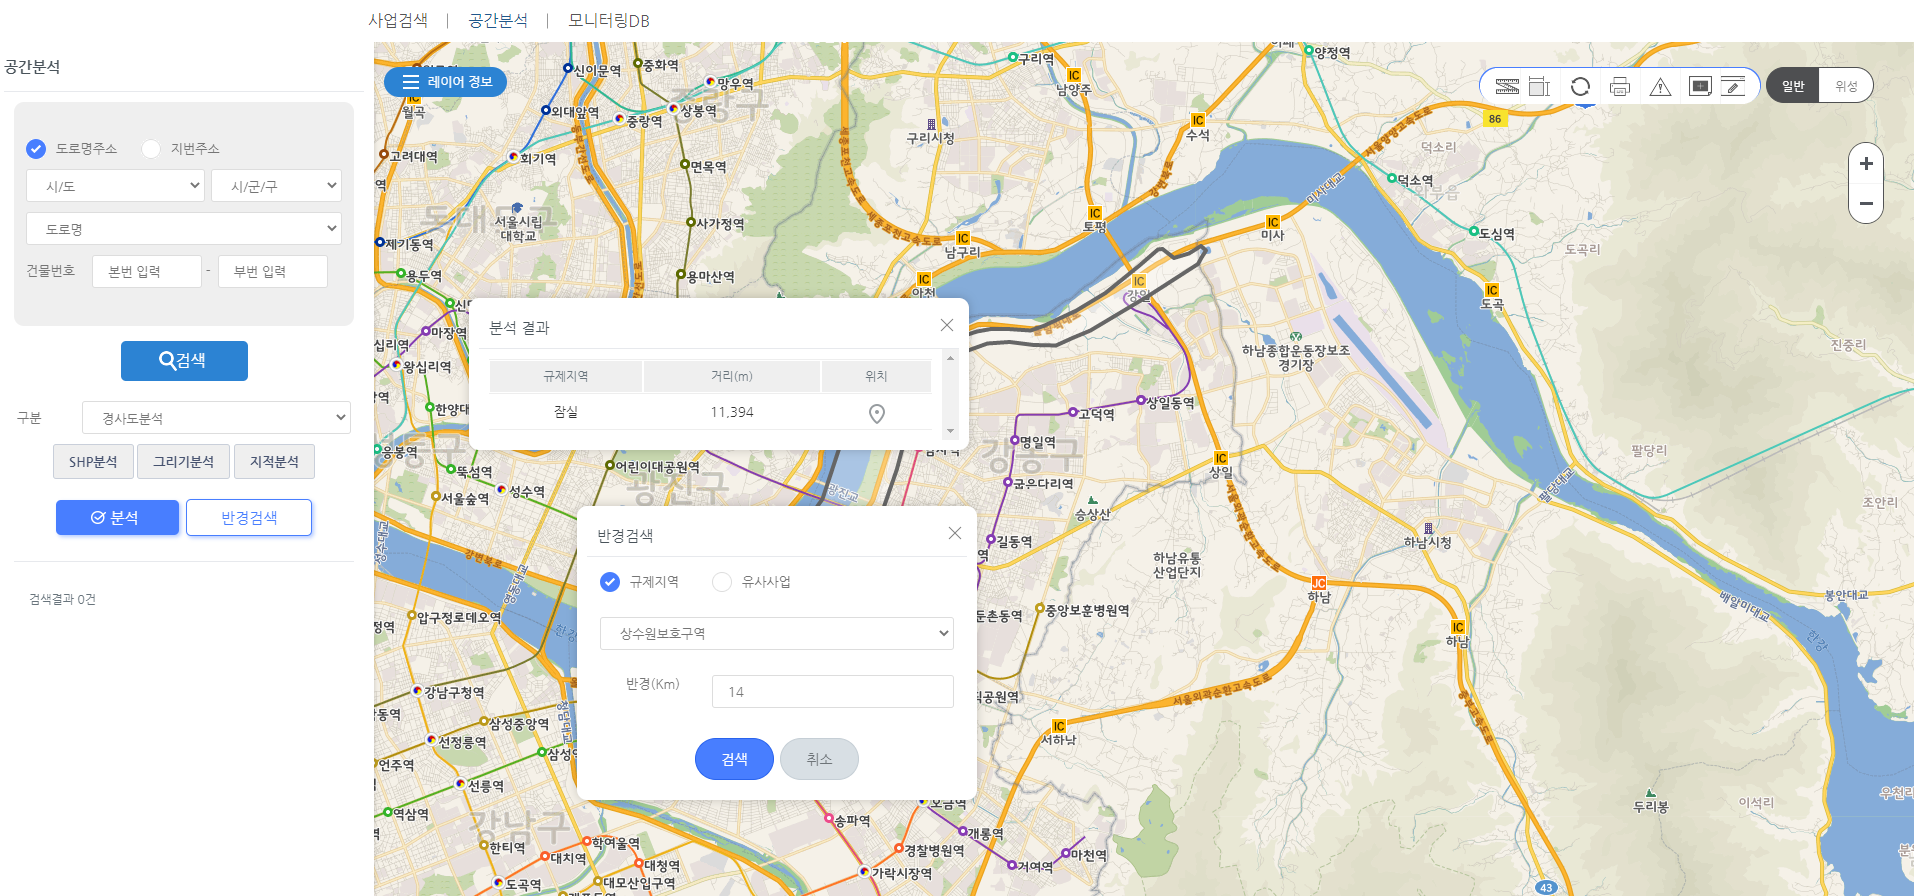Expand the 시/도 dropdown
1914x896 pixels.
(115, 186)
